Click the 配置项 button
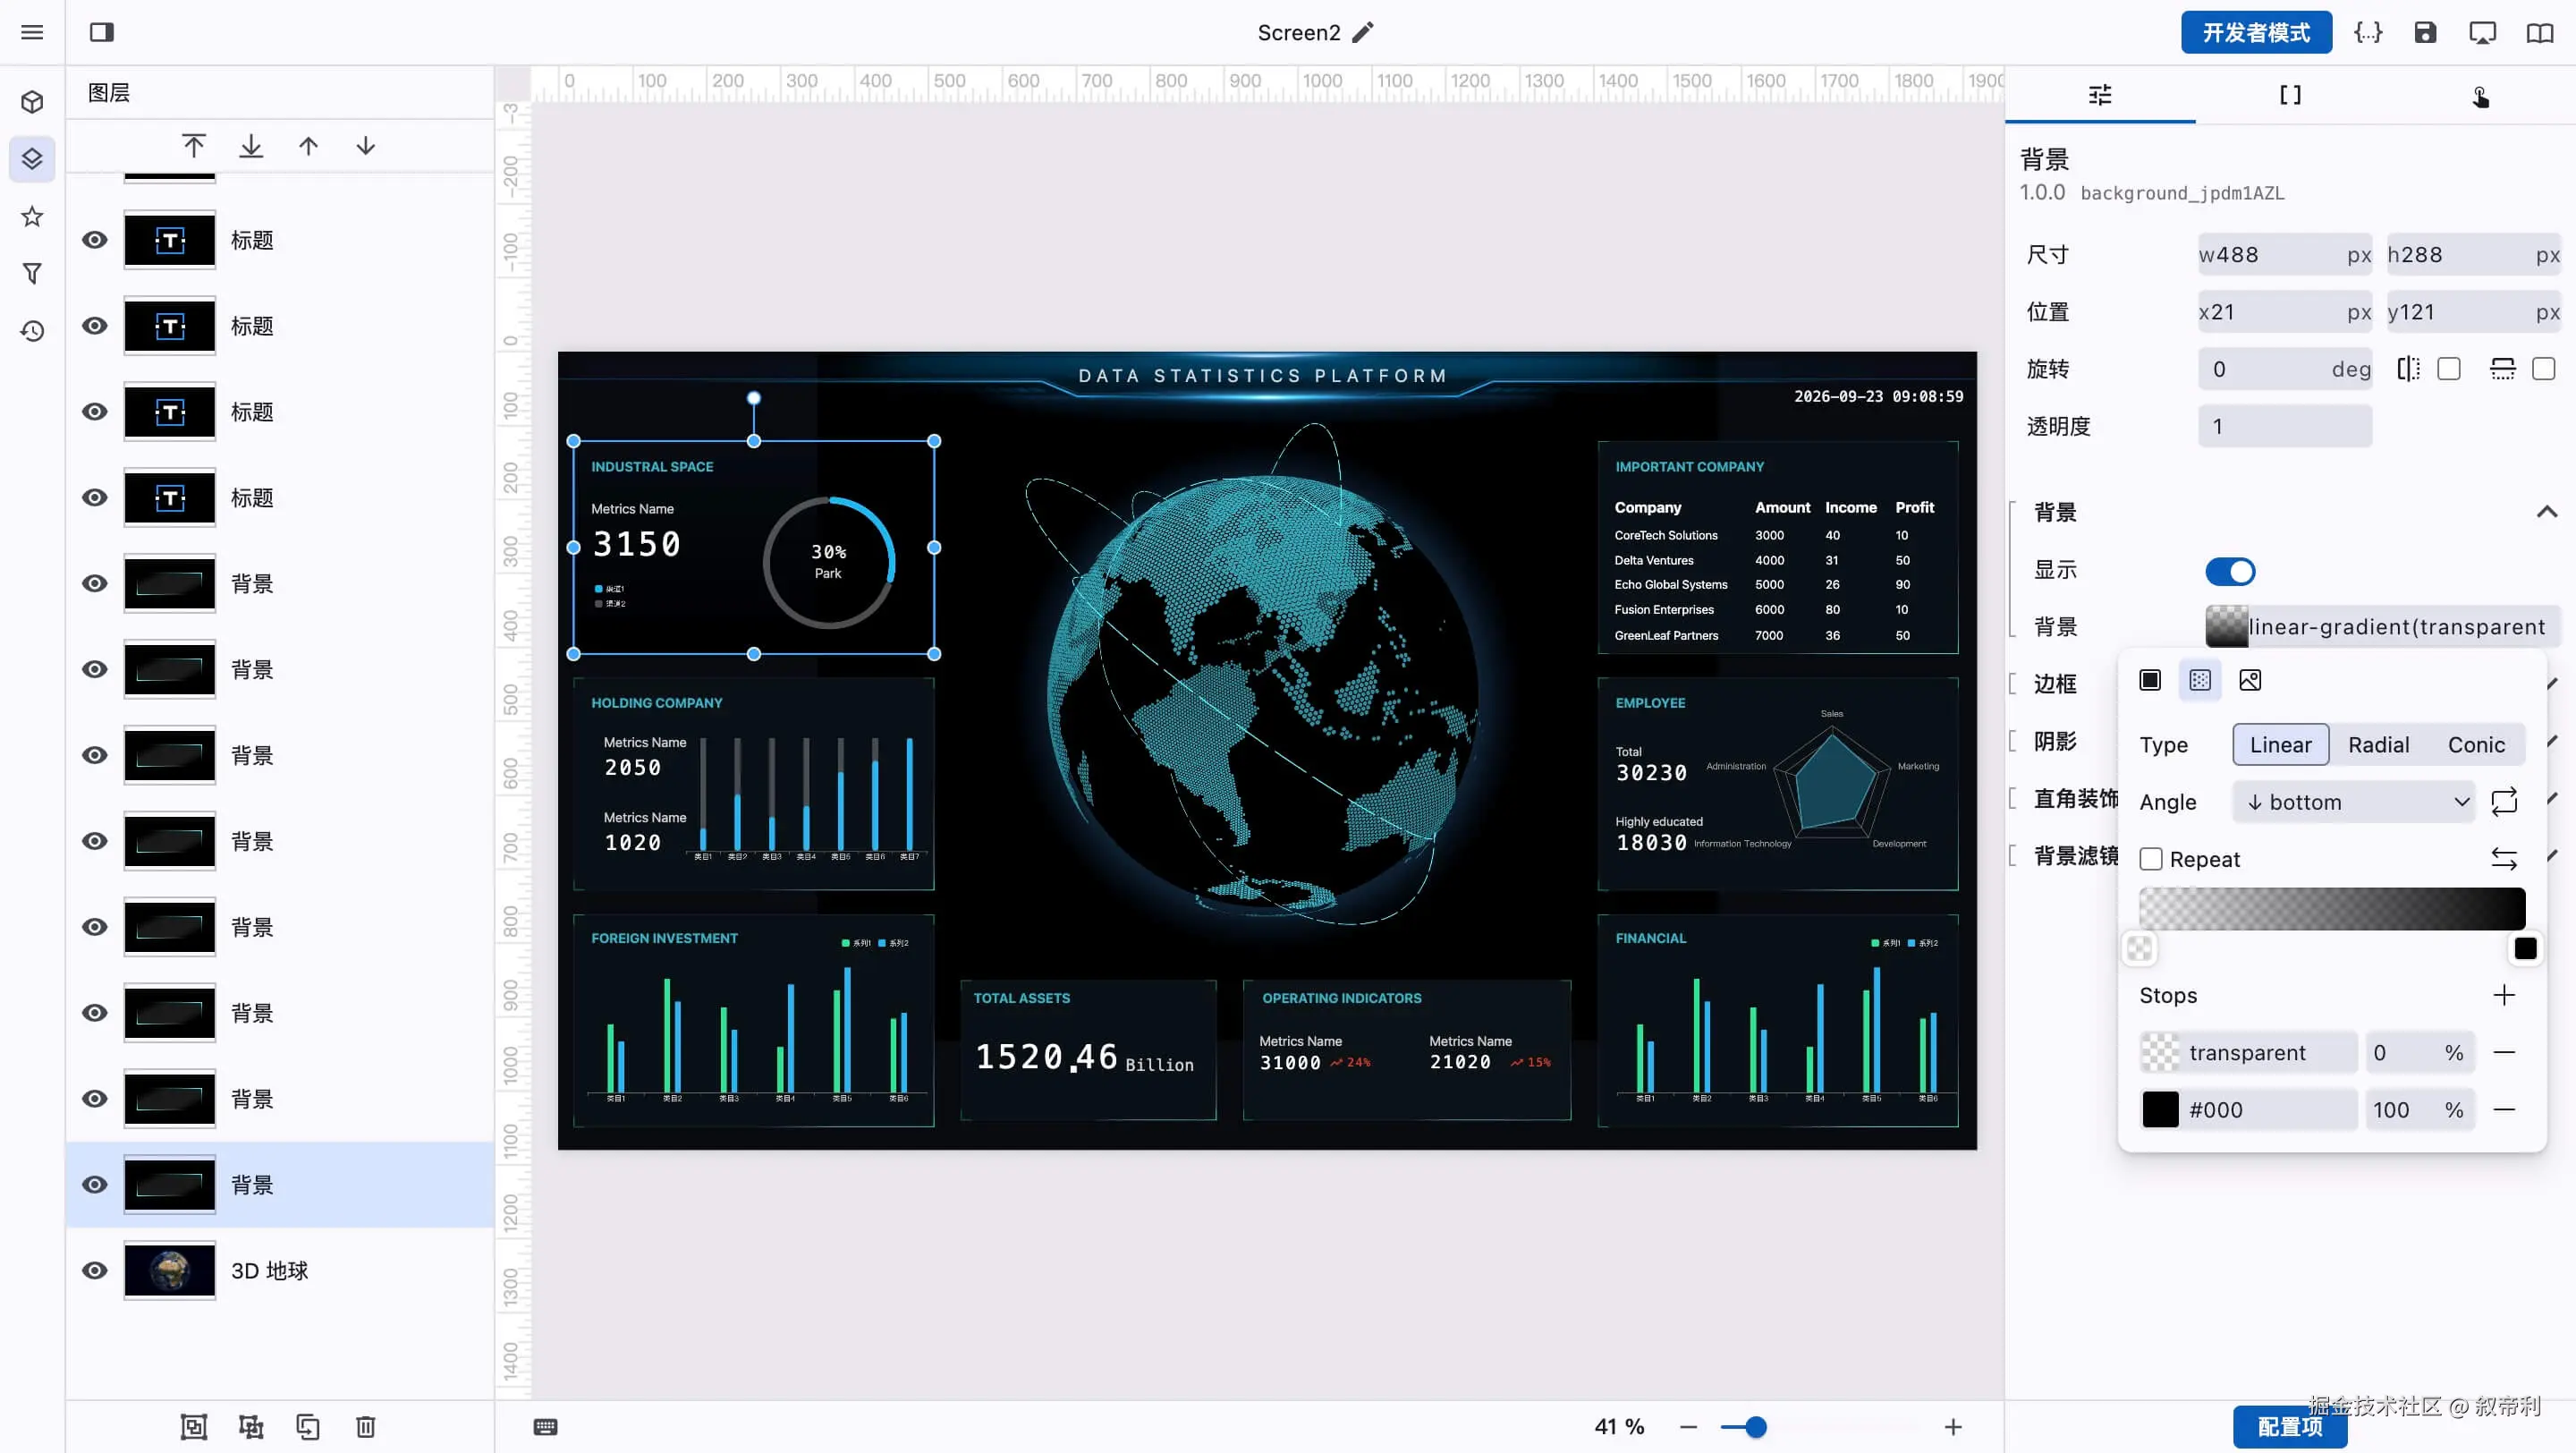The height and width of the screenshot is (1453, 2576). 2290,1427
